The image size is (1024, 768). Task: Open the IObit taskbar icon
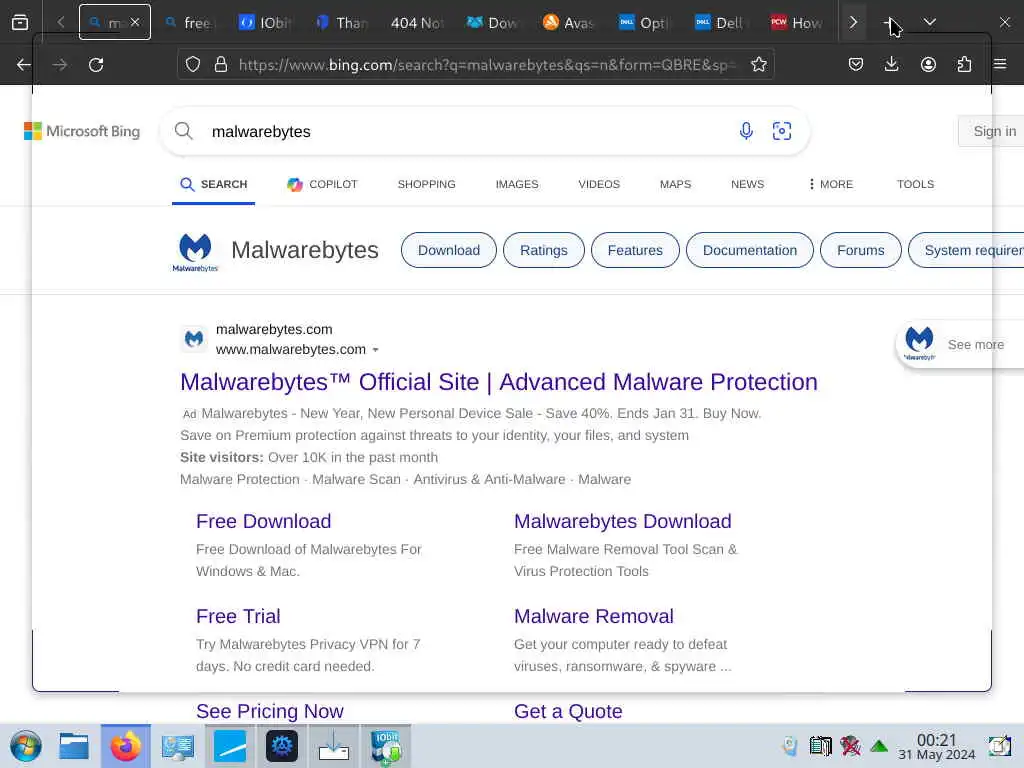(386, 746)
